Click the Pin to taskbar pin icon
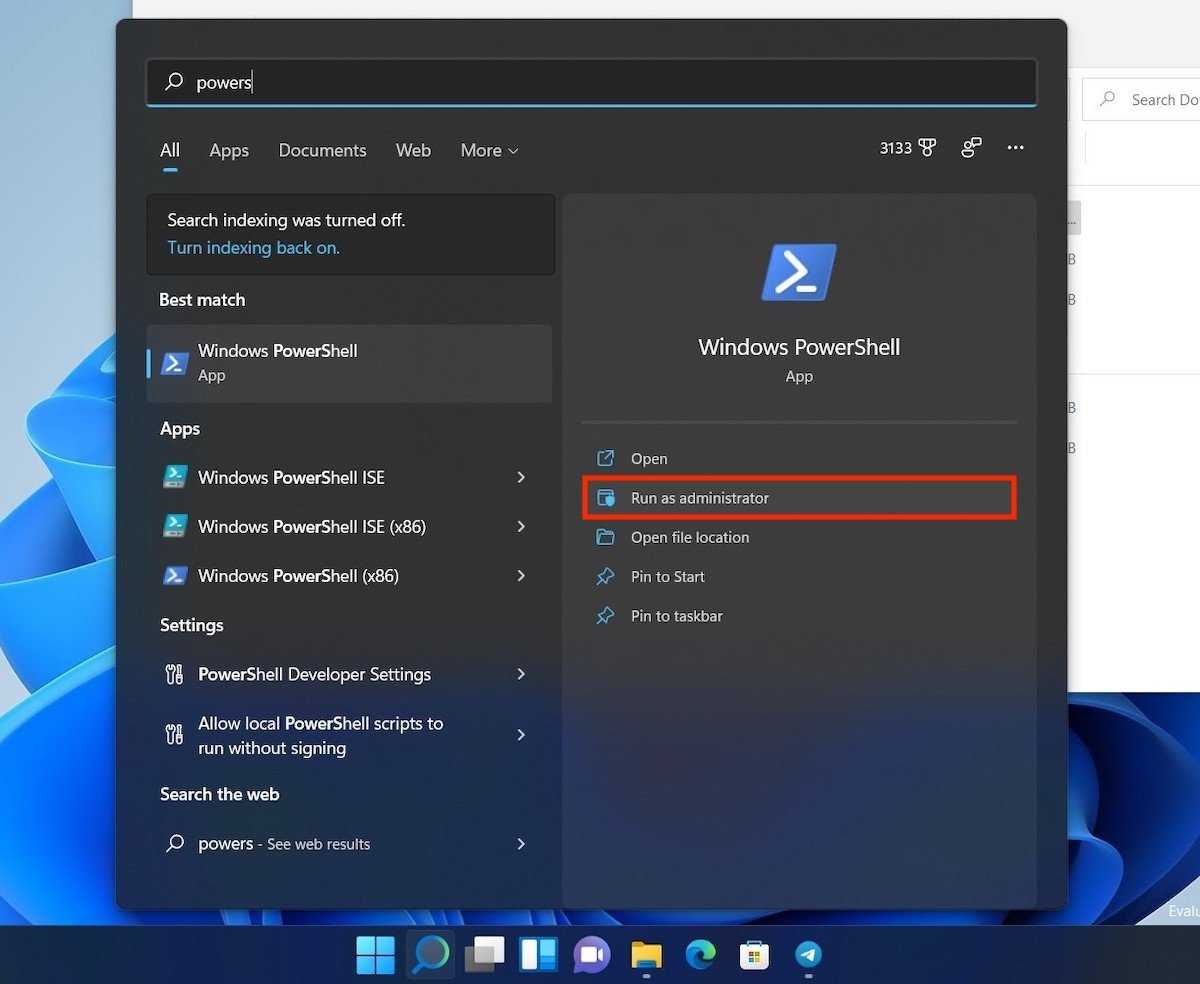This screenshot has height=984, width=1200. click(x=605, y=616)
